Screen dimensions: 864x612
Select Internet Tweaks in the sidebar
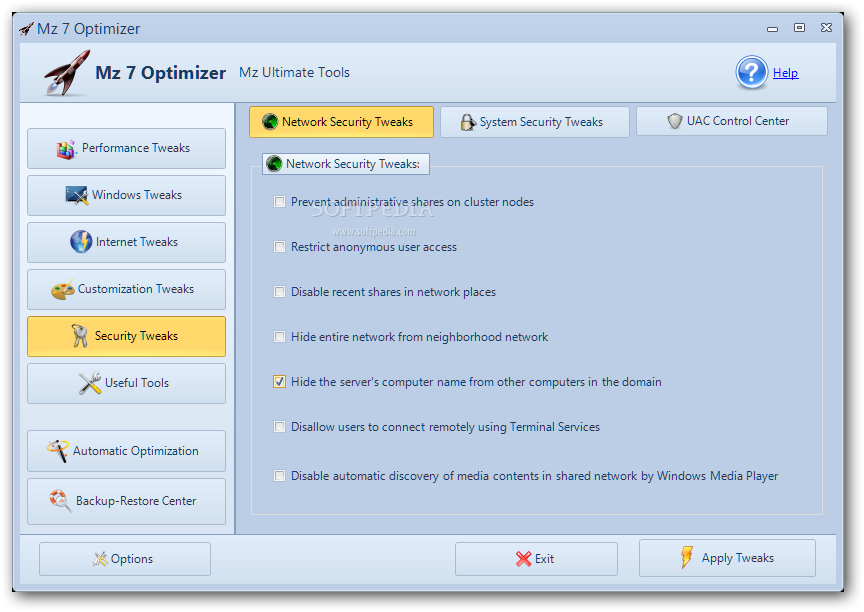126,242
